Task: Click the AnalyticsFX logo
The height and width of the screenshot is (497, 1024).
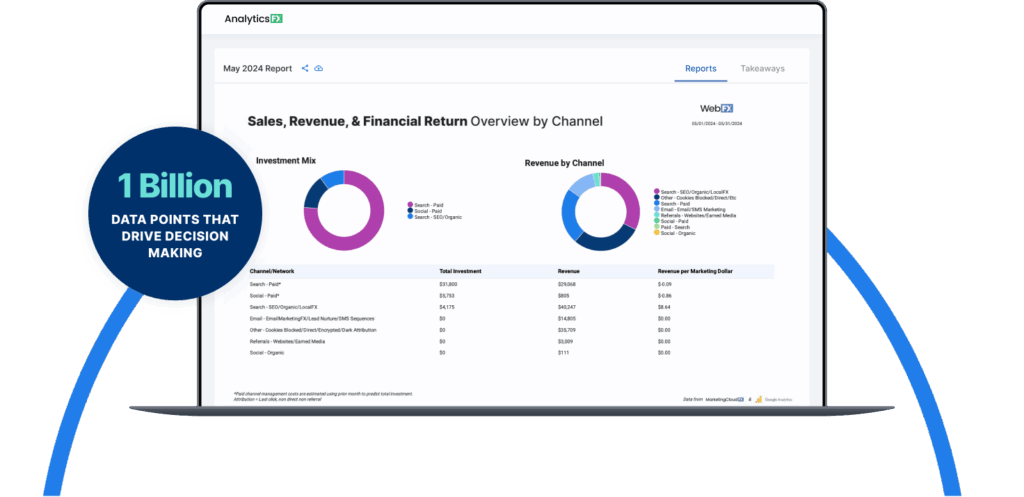Action: pos(254,20)
